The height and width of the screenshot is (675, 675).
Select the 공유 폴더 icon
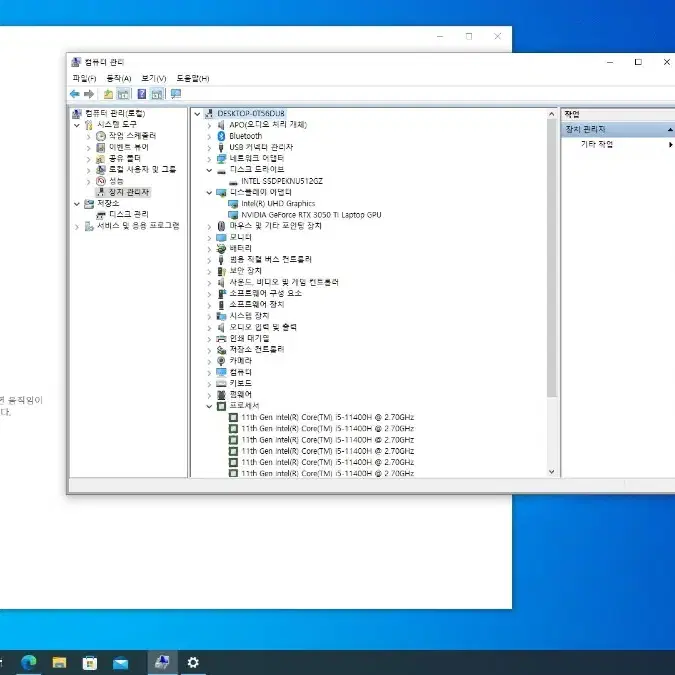tap(101, 158)
